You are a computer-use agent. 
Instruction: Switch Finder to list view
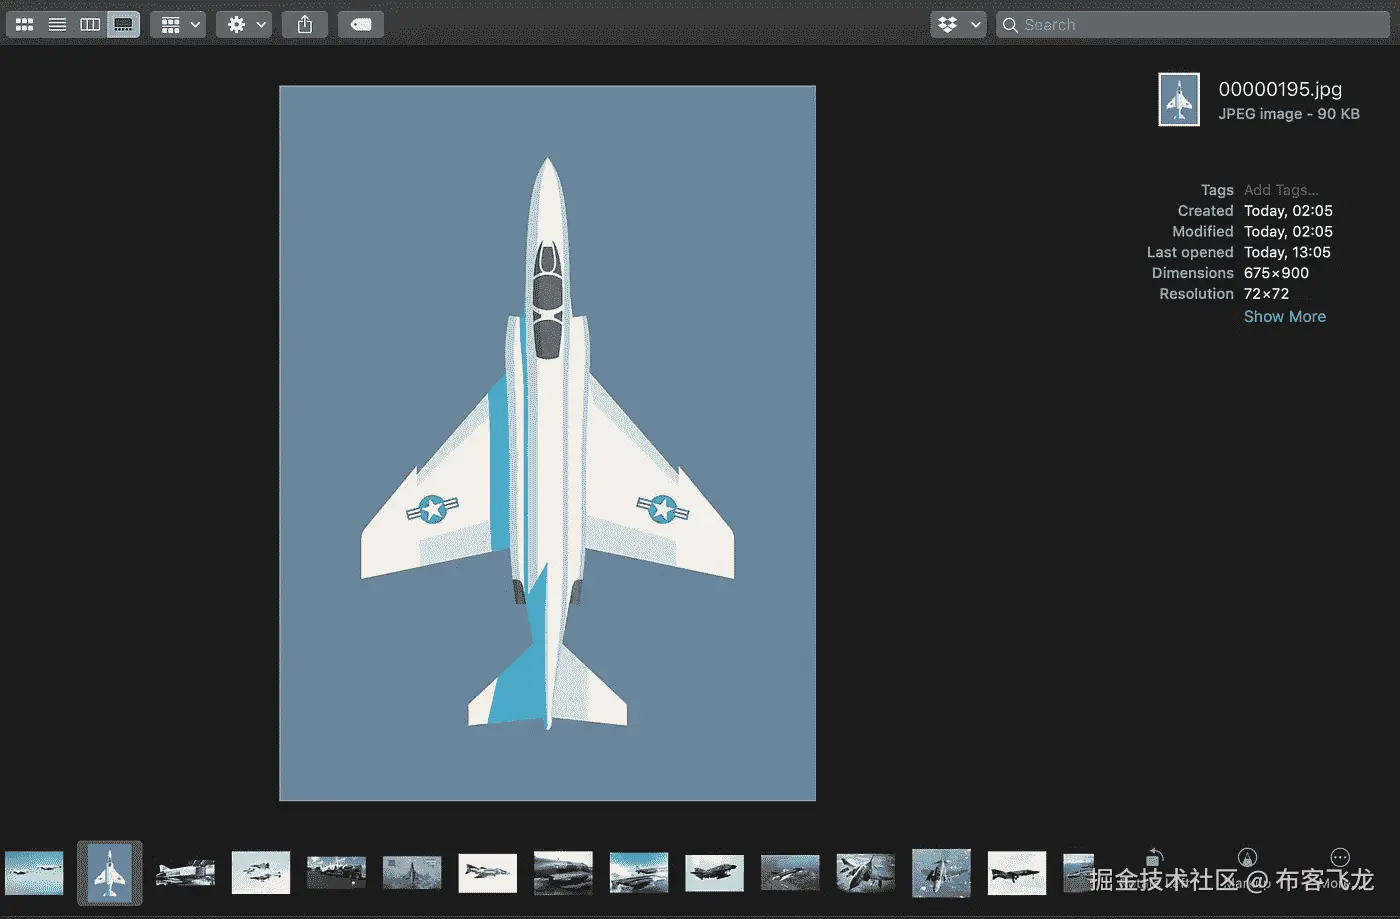pos(58,24)
